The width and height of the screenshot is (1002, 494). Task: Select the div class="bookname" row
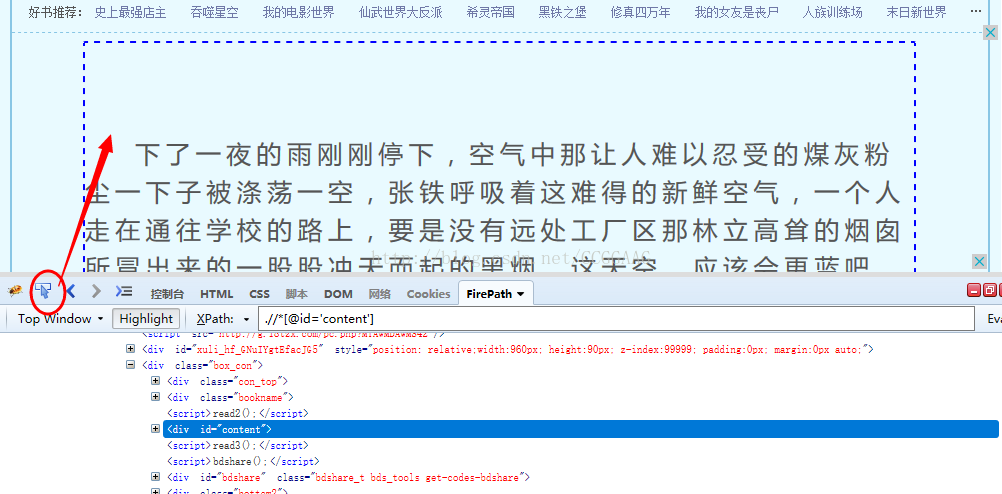click(x=230, y=398)
